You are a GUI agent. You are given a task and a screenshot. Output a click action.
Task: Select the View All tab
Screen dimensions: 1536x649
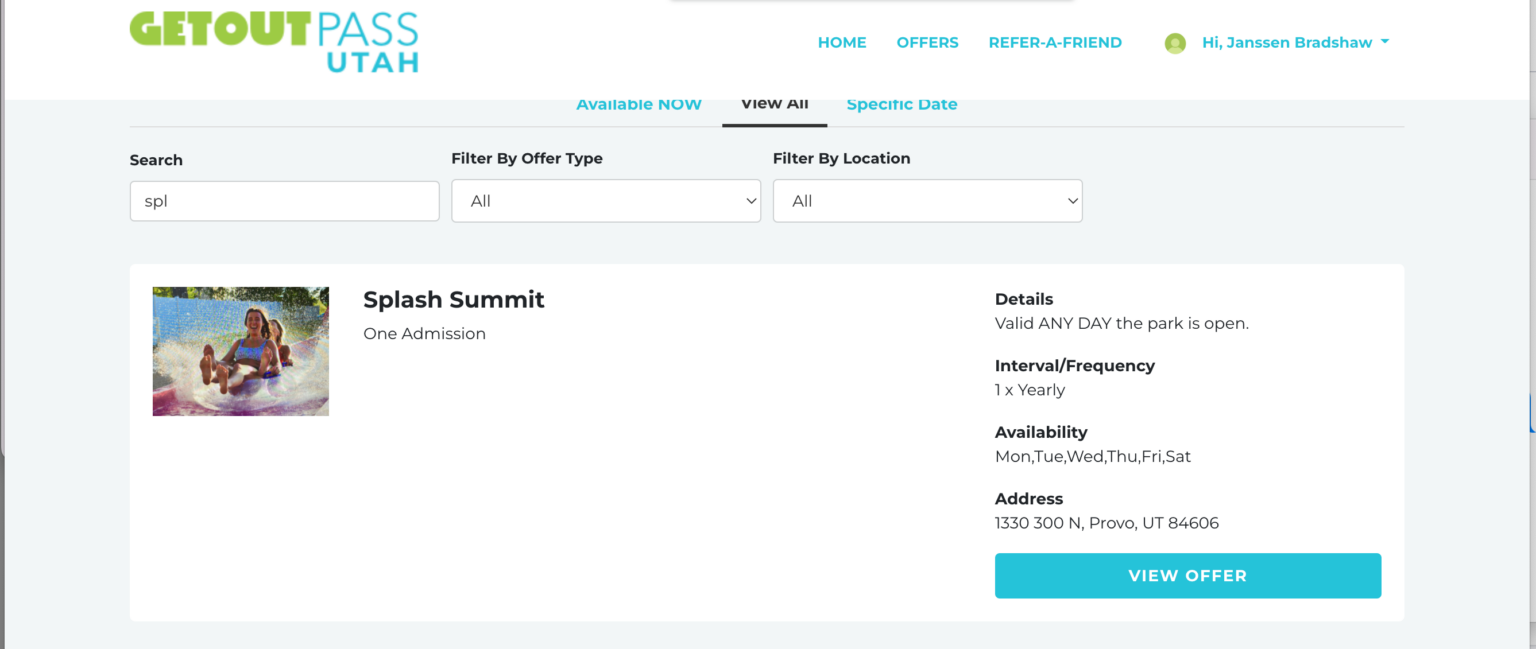click(x=774, y=104)
